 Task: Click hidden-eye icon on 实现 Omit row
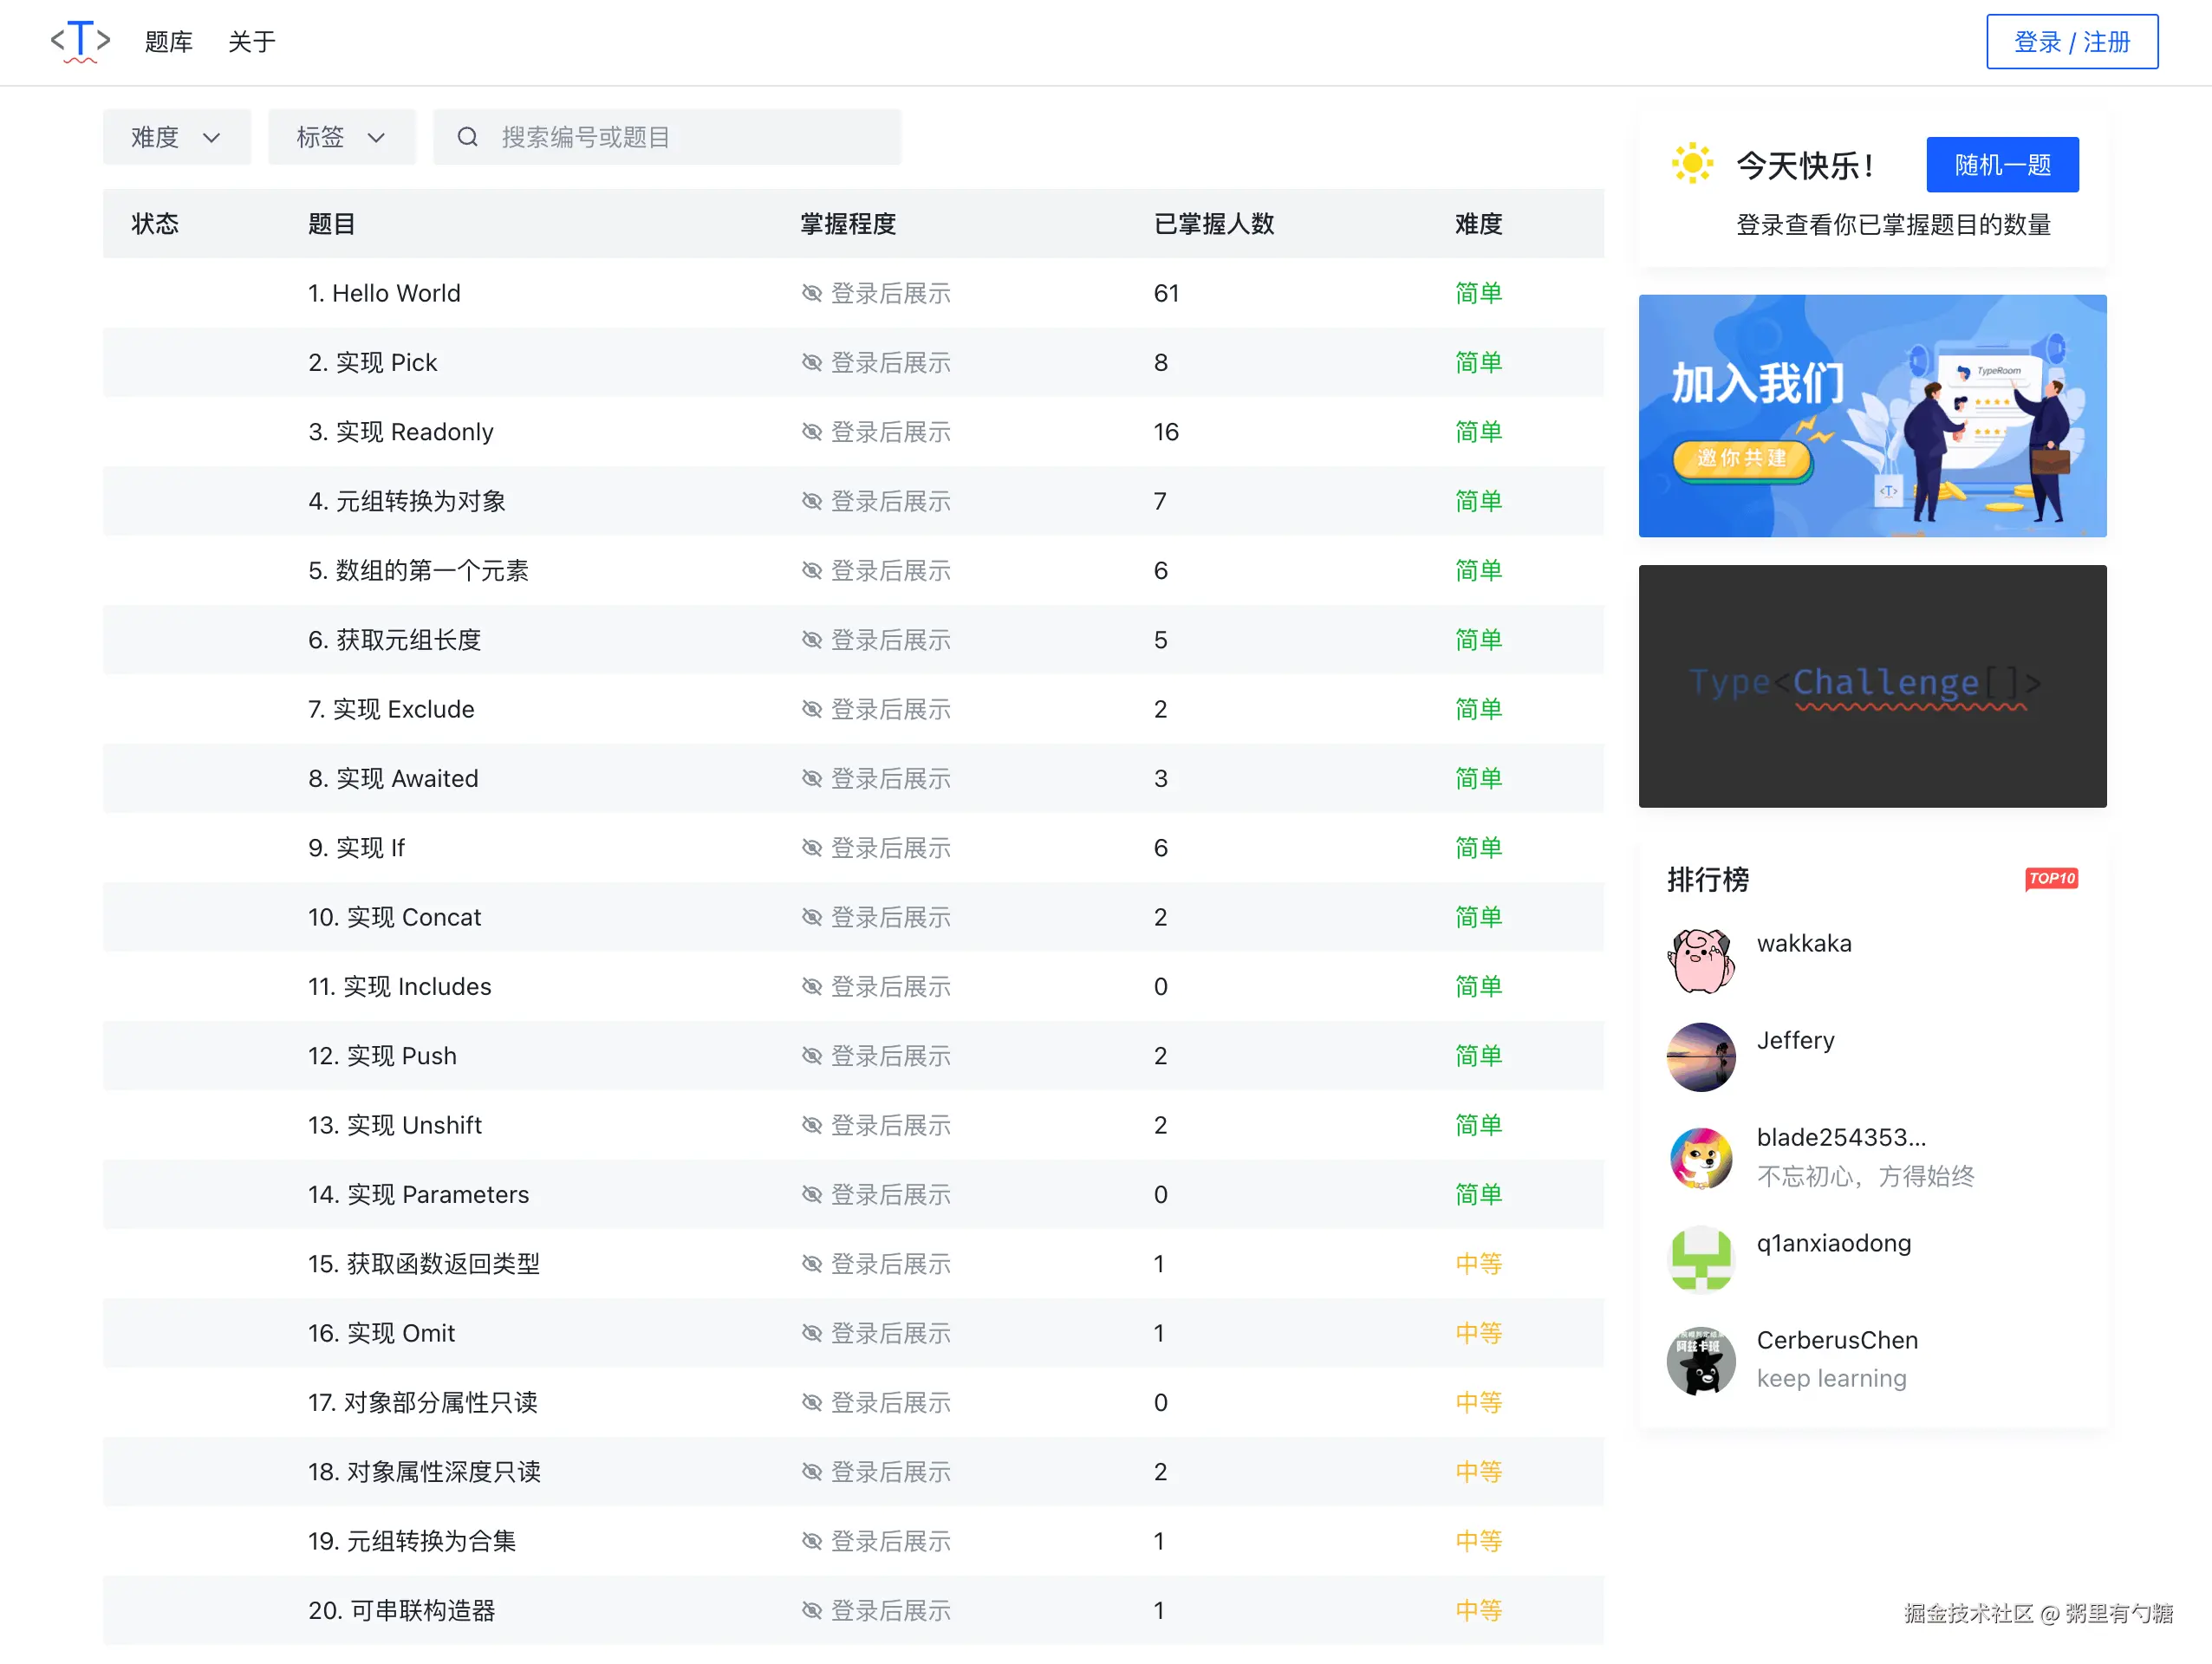tap(811, 1333)
